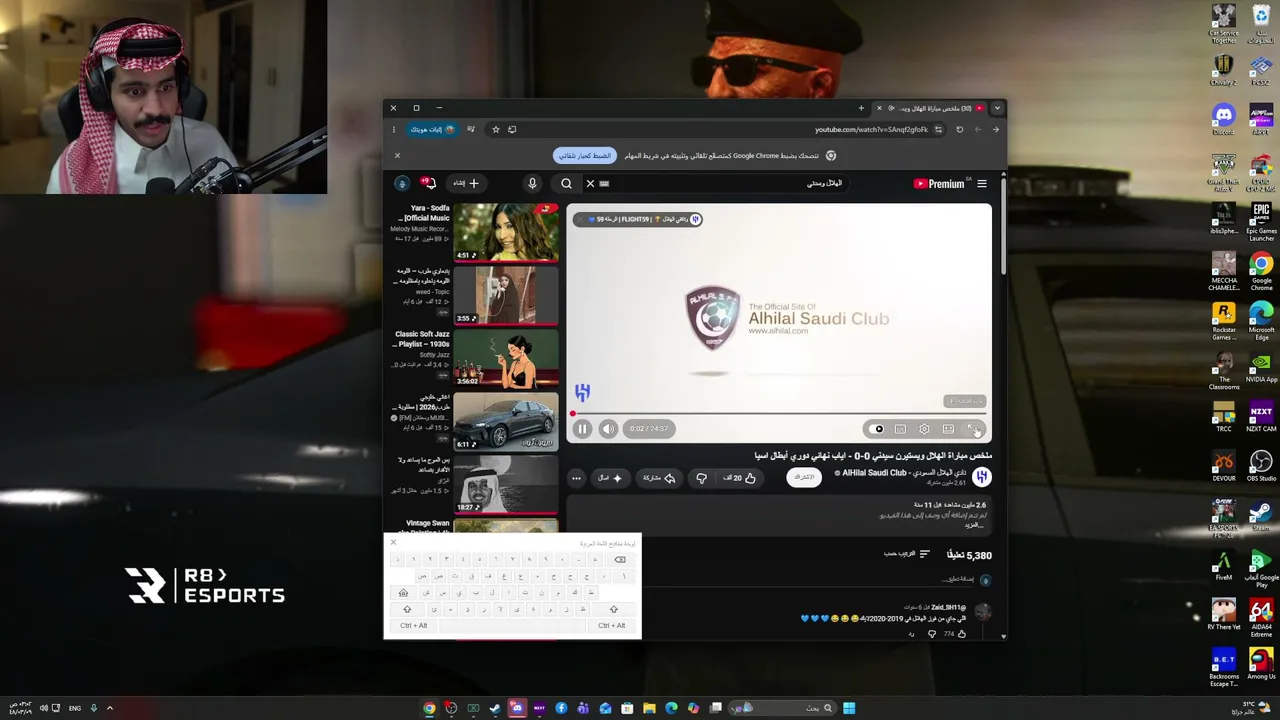
Task: Open the 'Classic Soft Jazz' video title
Action: click(x=422, y=339)
